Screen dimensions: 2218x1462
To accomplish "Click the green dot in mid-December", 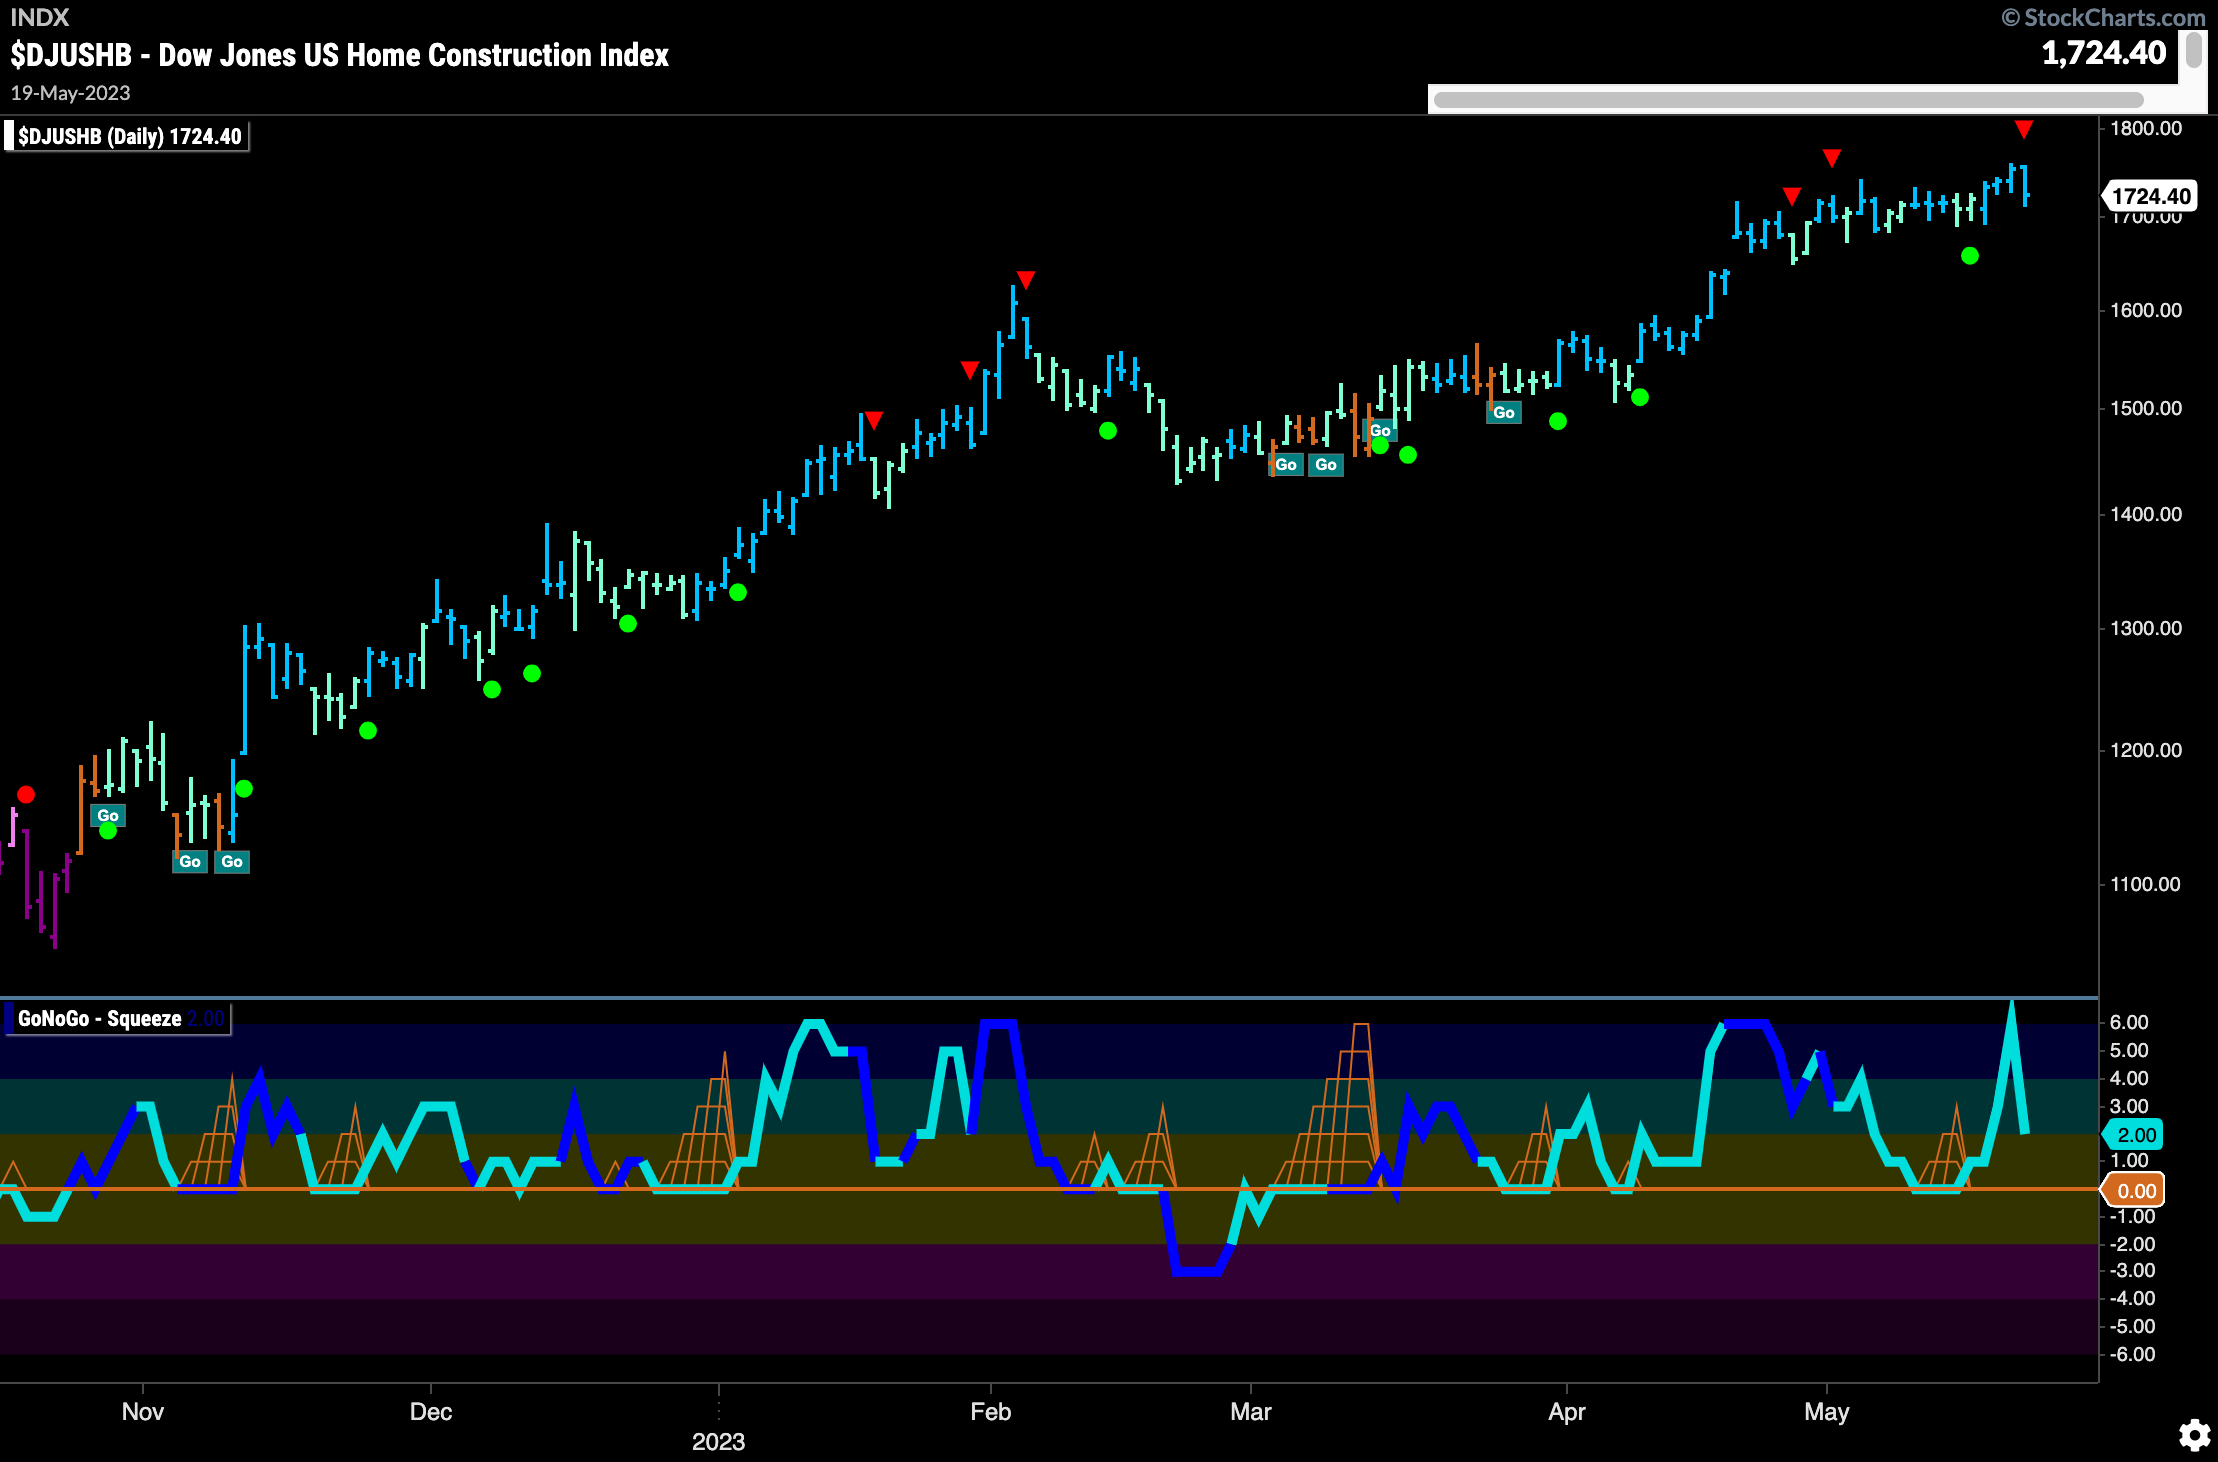I will tap(532, 673).
